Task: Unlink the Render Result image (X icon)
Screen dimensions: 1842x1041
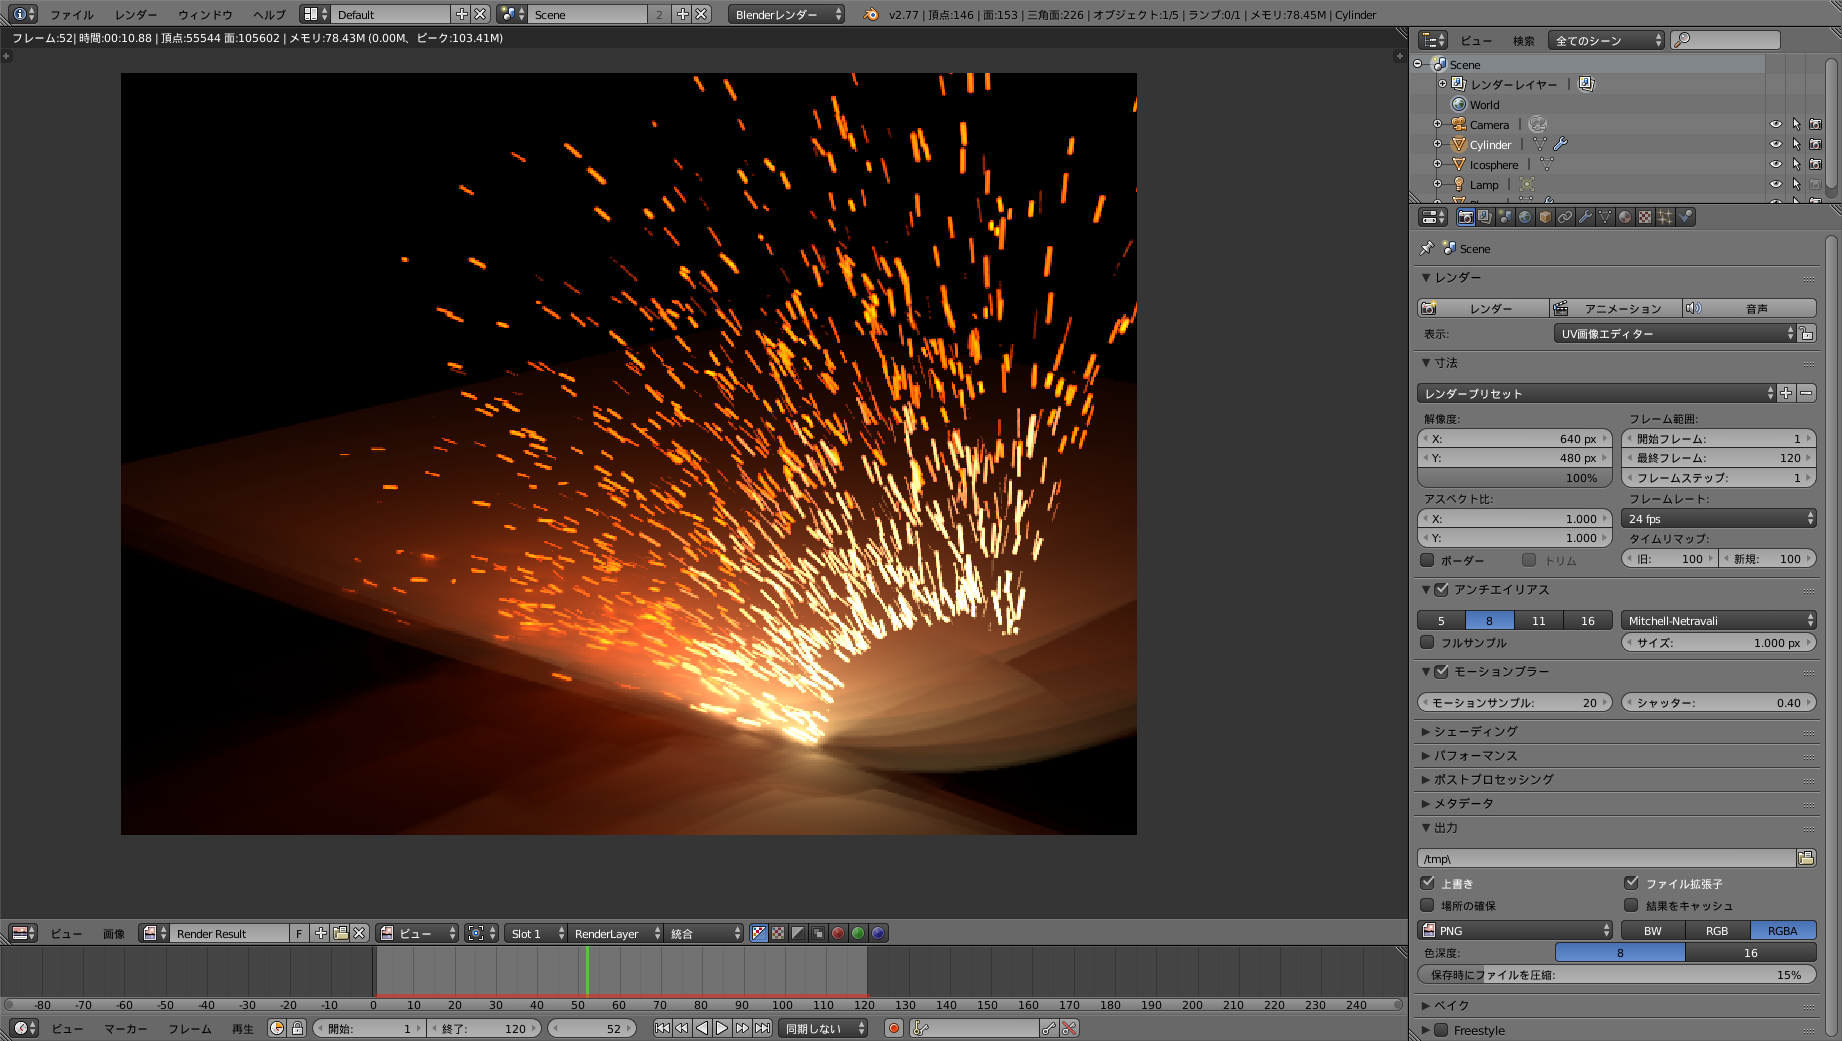Action: click(x=360, y=933)
